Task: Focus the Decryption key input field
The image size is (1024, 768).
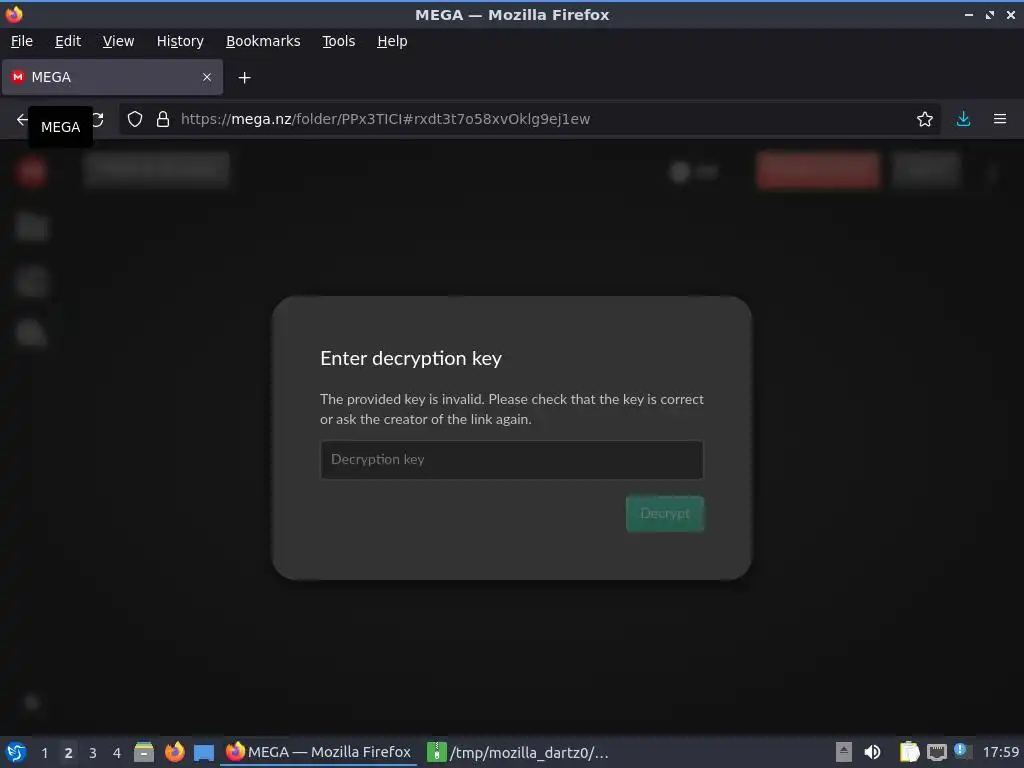Action: pos(511,459)
